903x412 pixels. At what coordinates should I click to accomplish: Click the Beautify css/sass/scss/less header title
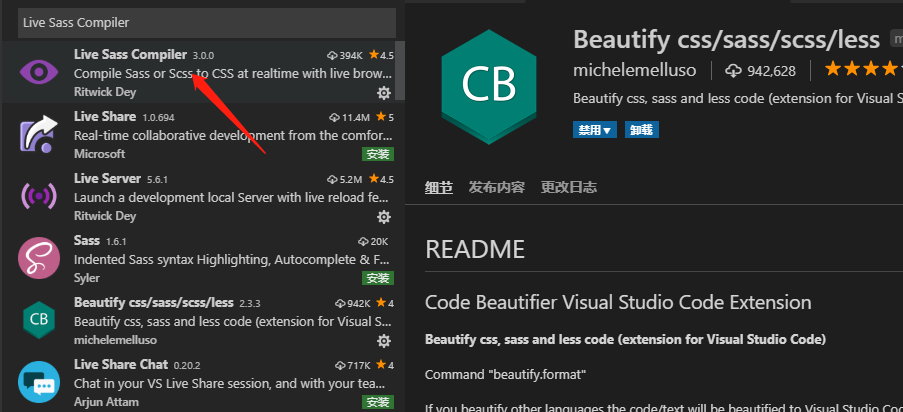tap(726, 39)
